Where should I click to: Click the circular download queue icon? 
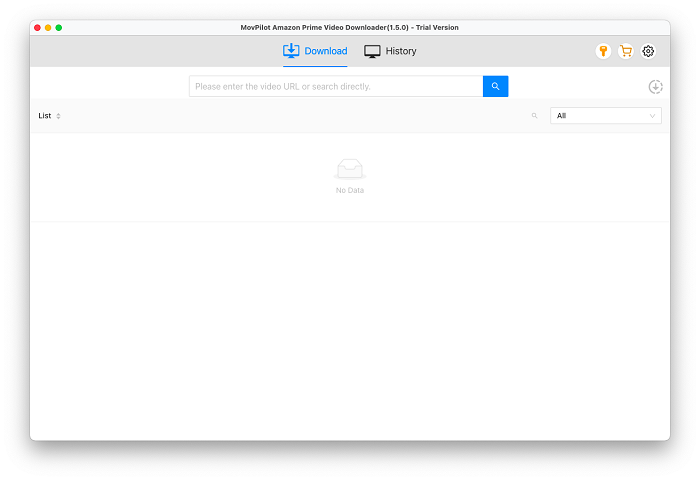(655, 87)
